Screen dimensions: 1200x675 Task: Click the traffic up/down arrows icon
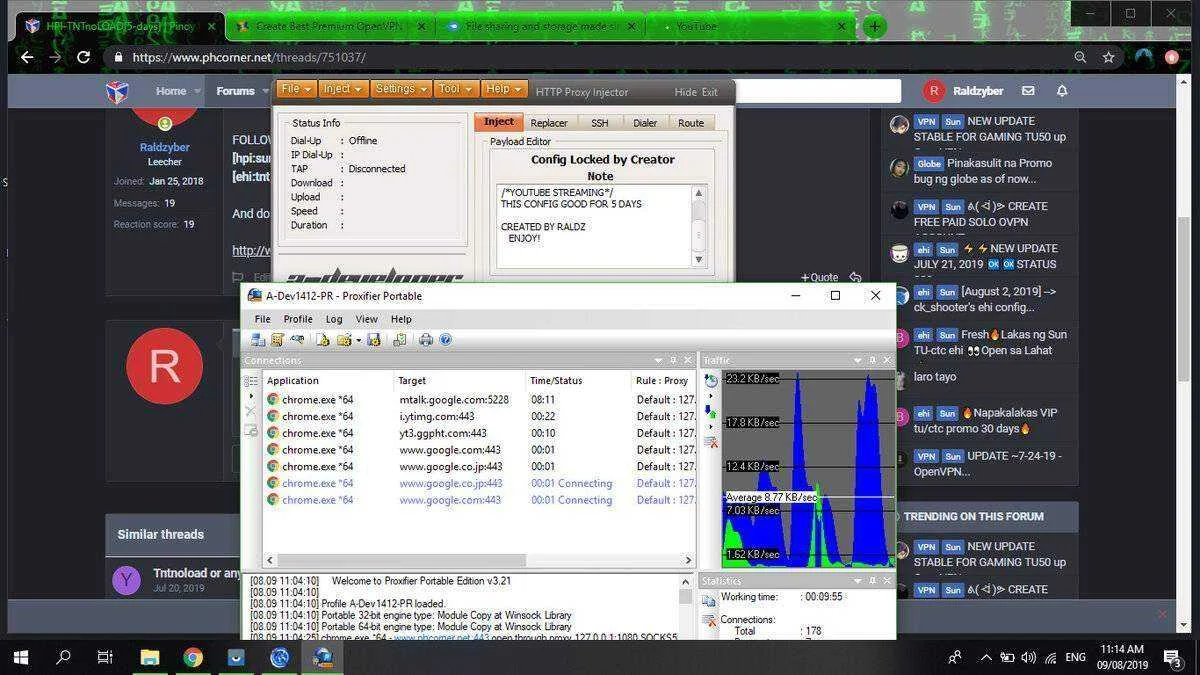[711, 410]
